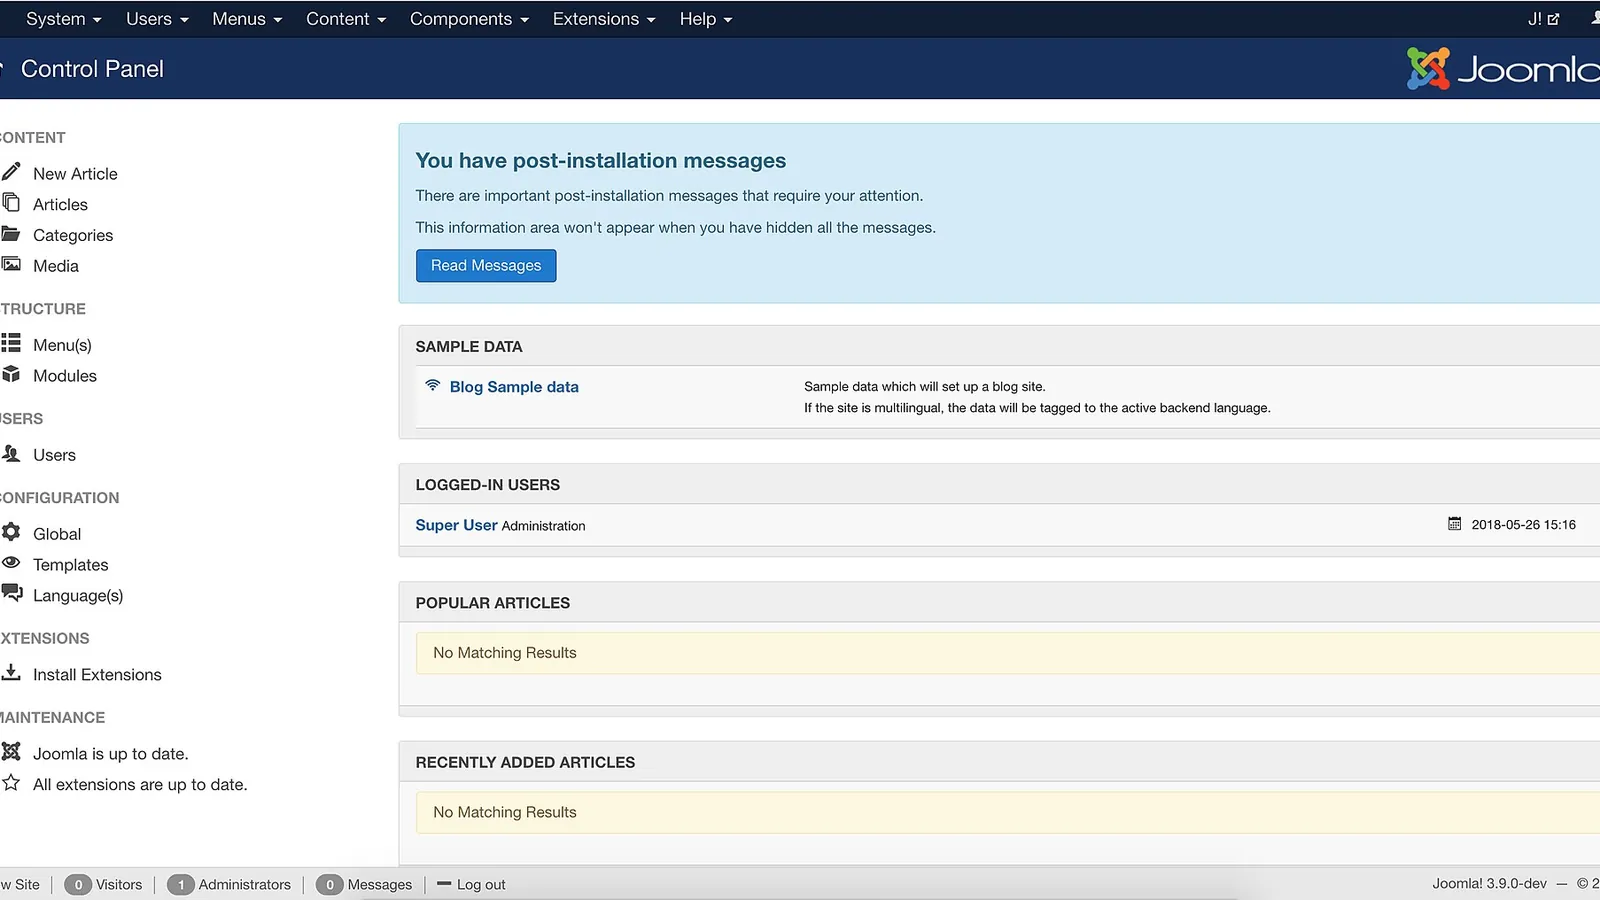Open the Help menu
The image size is (1600, 900).
tap(706, 19)
